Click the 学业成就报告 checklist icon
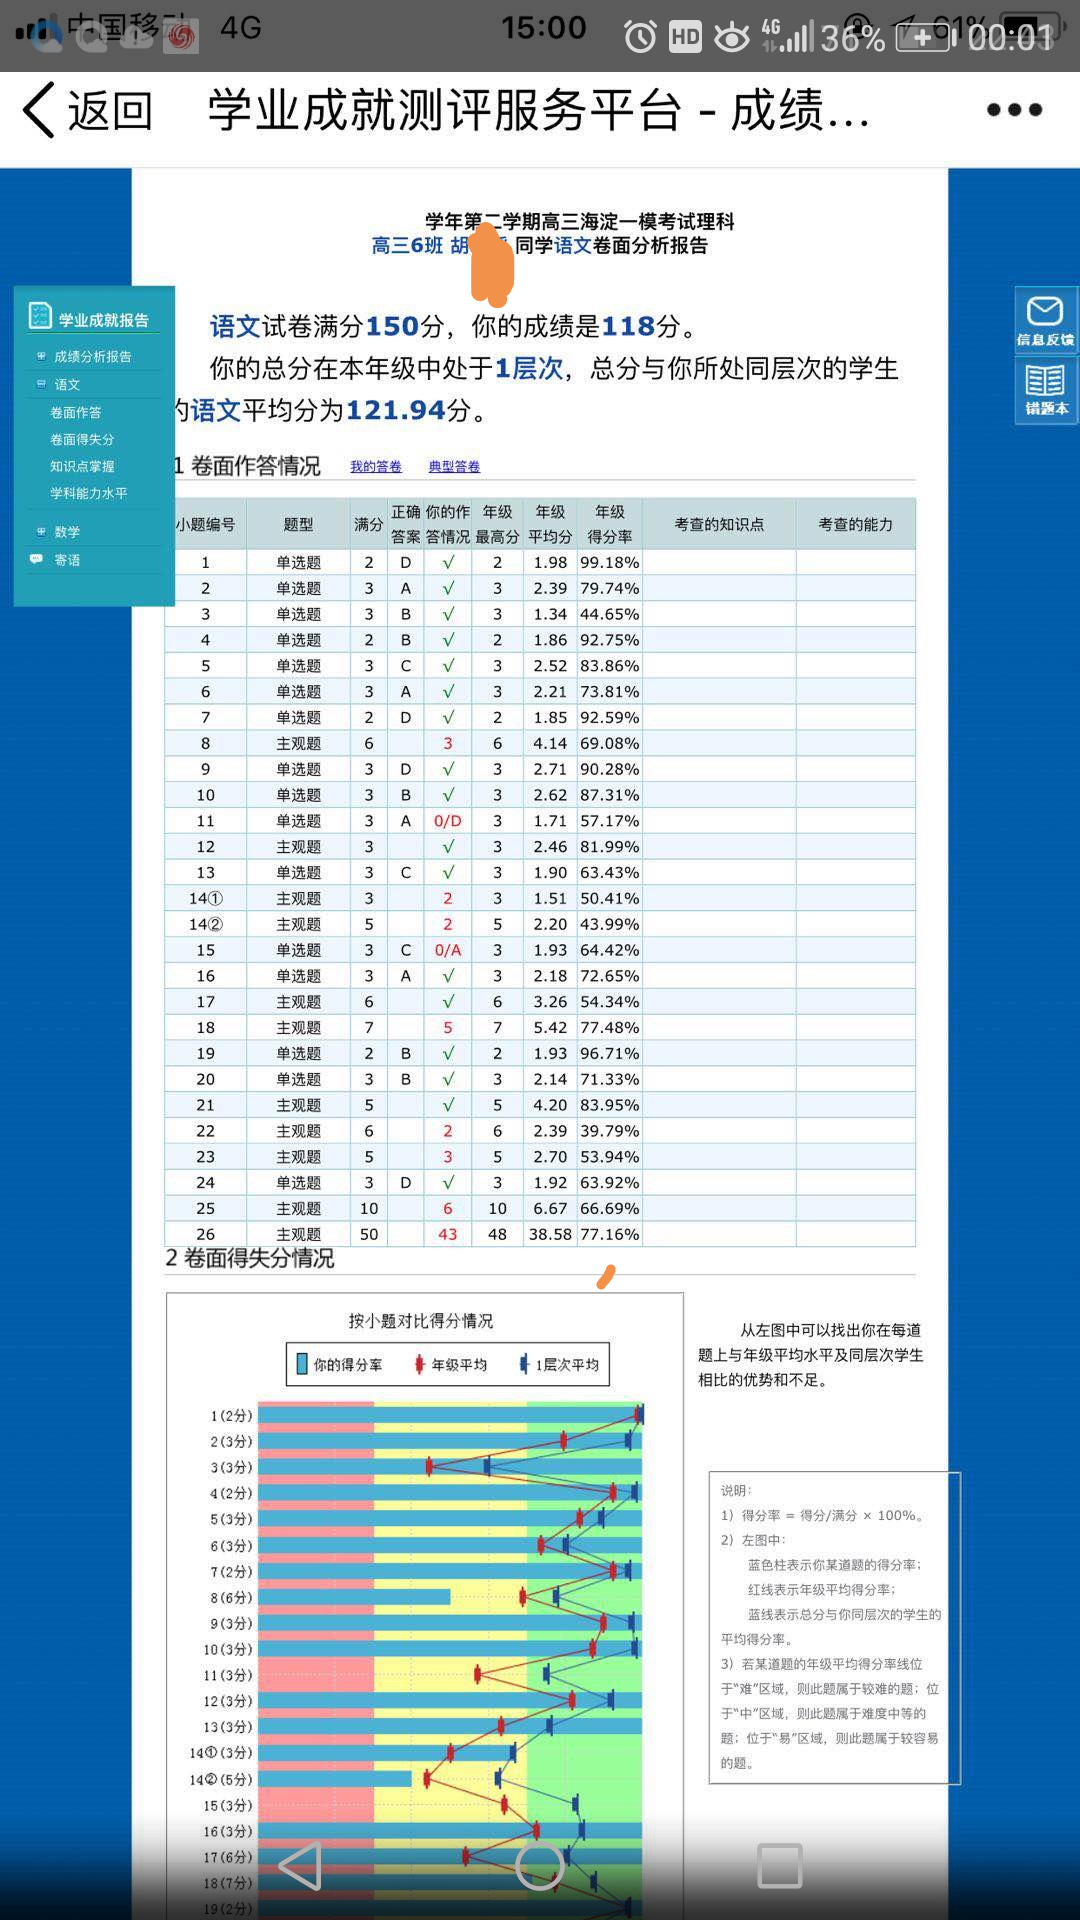Screen dimensions: 1080x1920 (x=40, y=316)
